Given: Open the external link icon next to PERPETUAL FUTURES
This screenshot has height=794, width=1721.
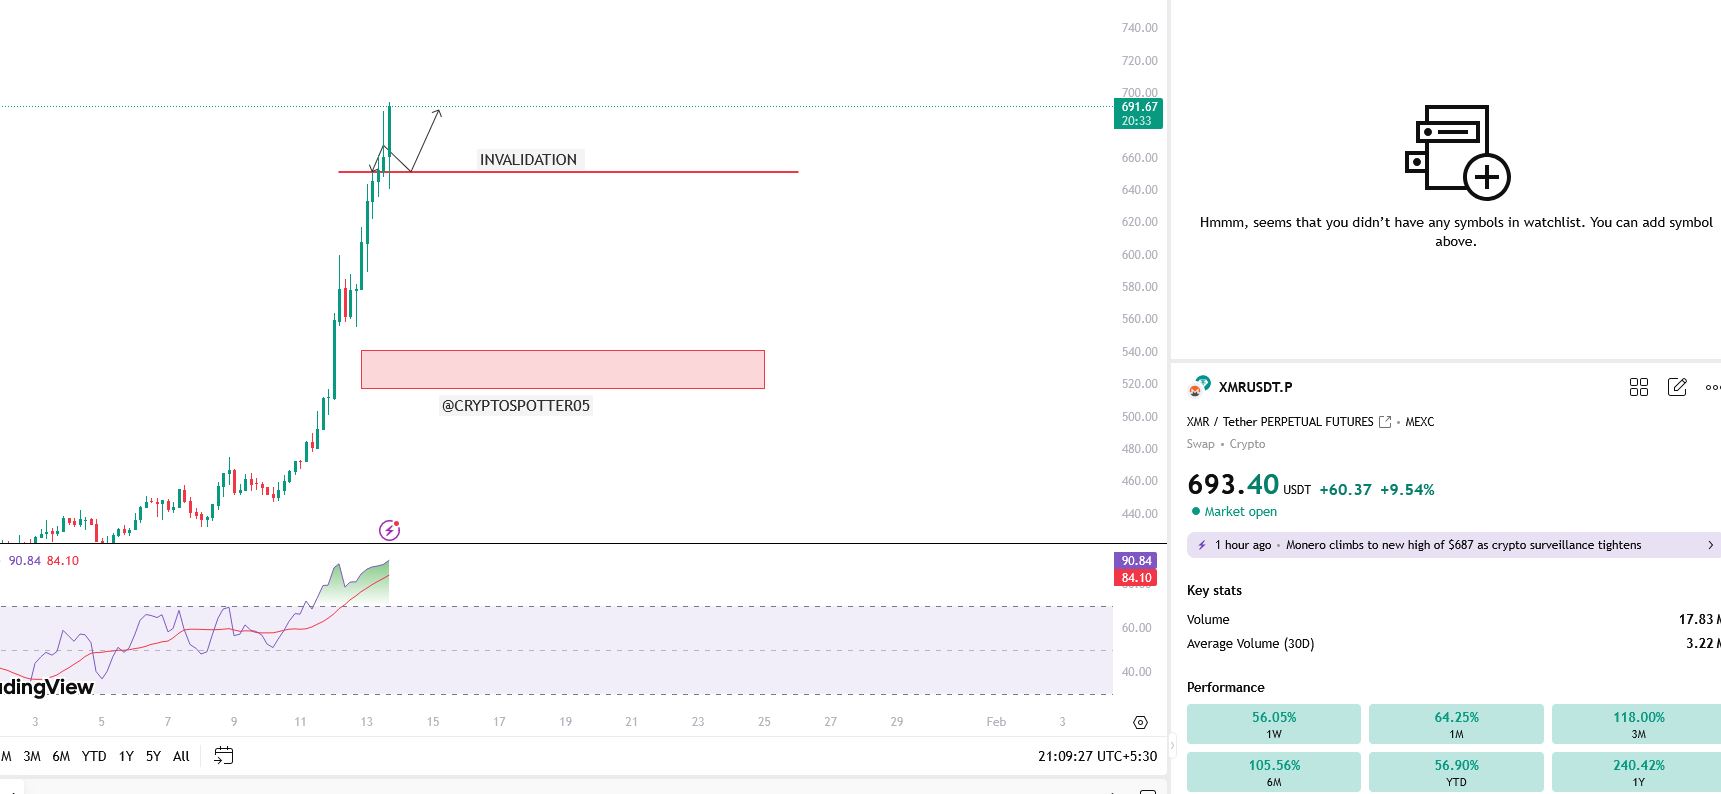Looking at the screenshot, I should 1385,422.
